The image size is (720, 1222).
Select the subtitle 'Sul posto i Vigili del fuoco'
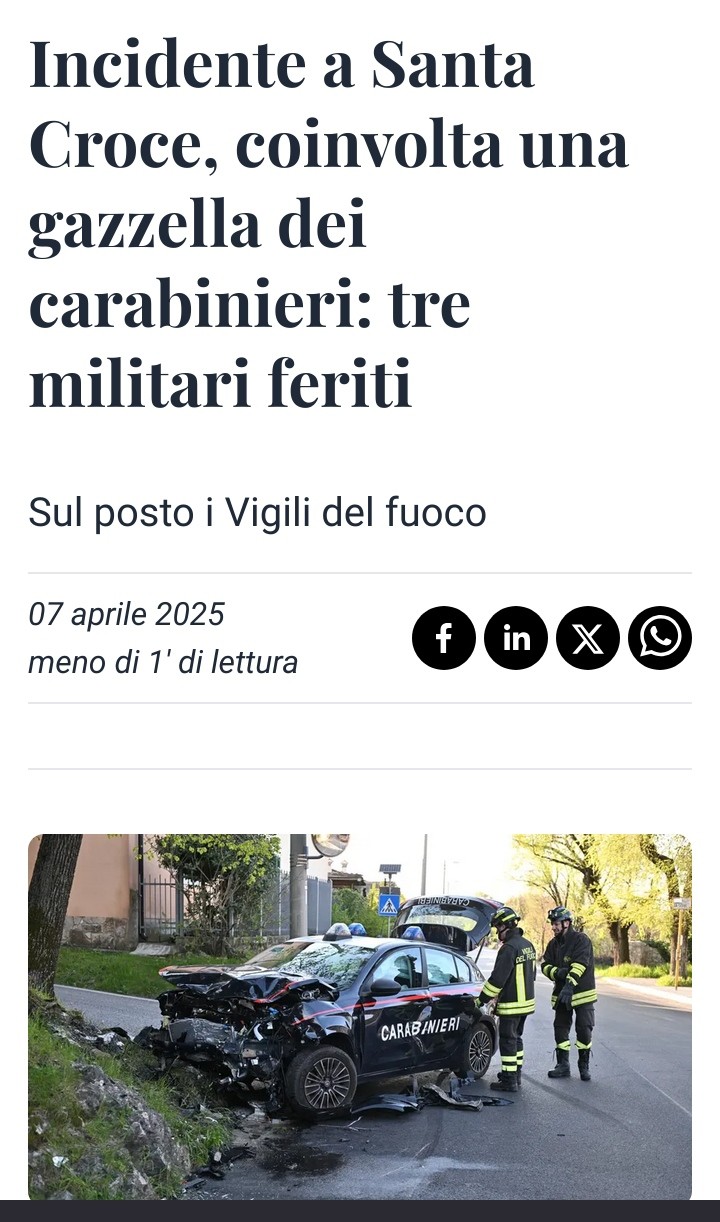coord(257,513)
